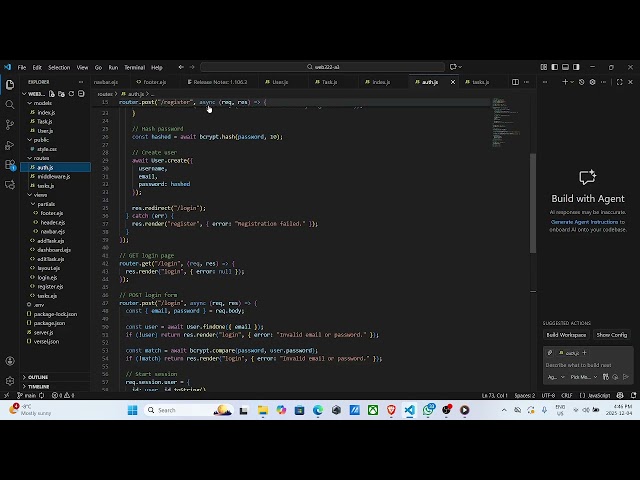Image resolution: width=640 pixels, height=480 pixels.
Task: Click the Show Config button
Action: [x=611, y=335]
